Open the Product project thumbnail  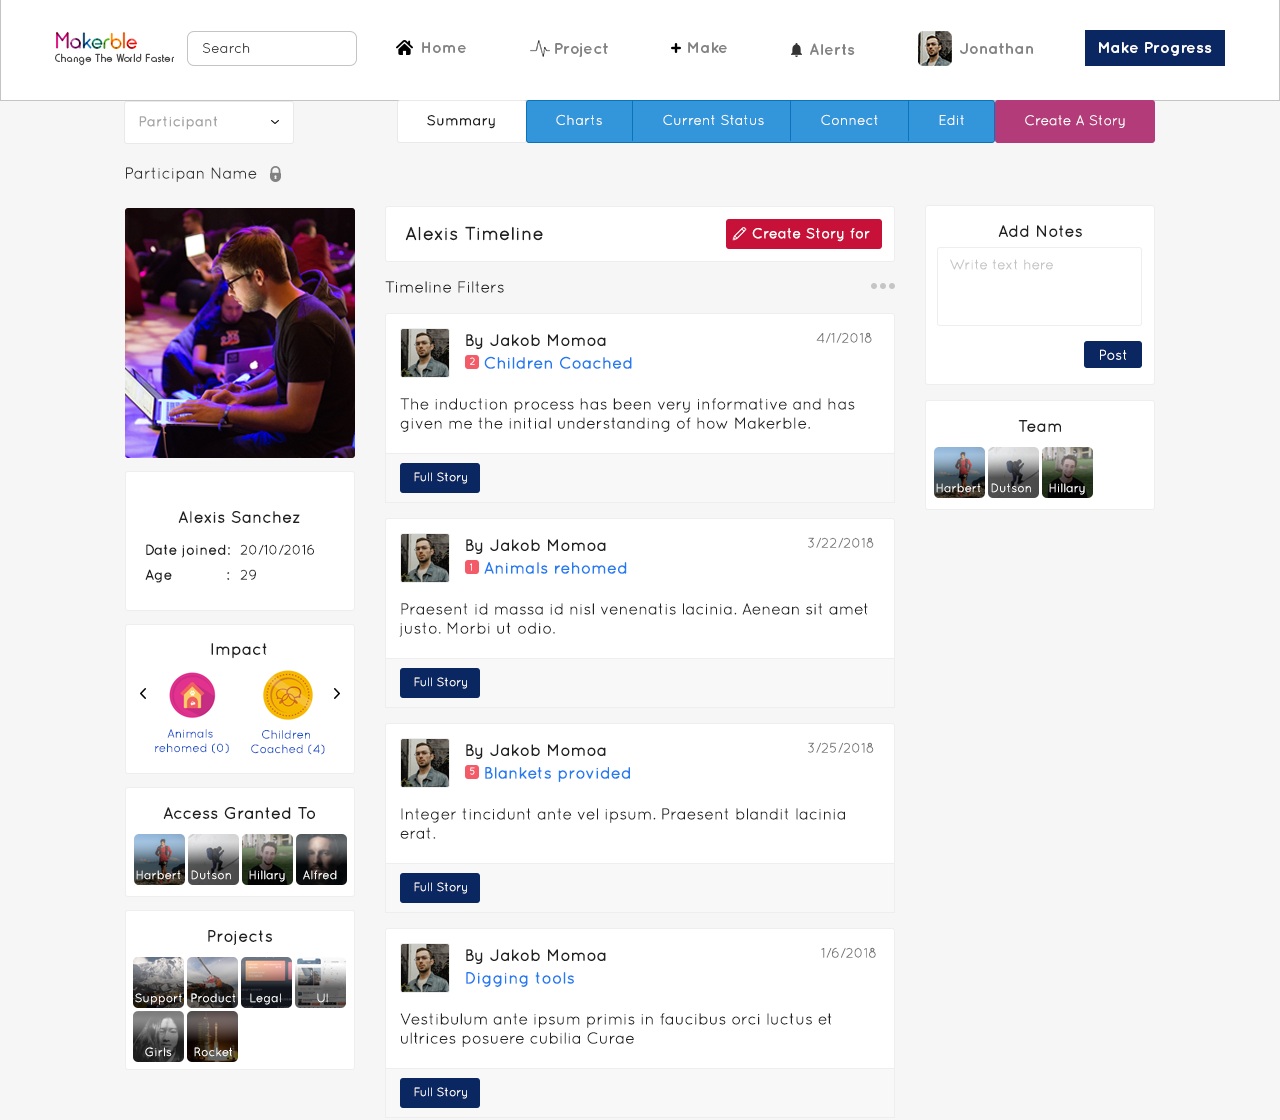click(212, 983)
